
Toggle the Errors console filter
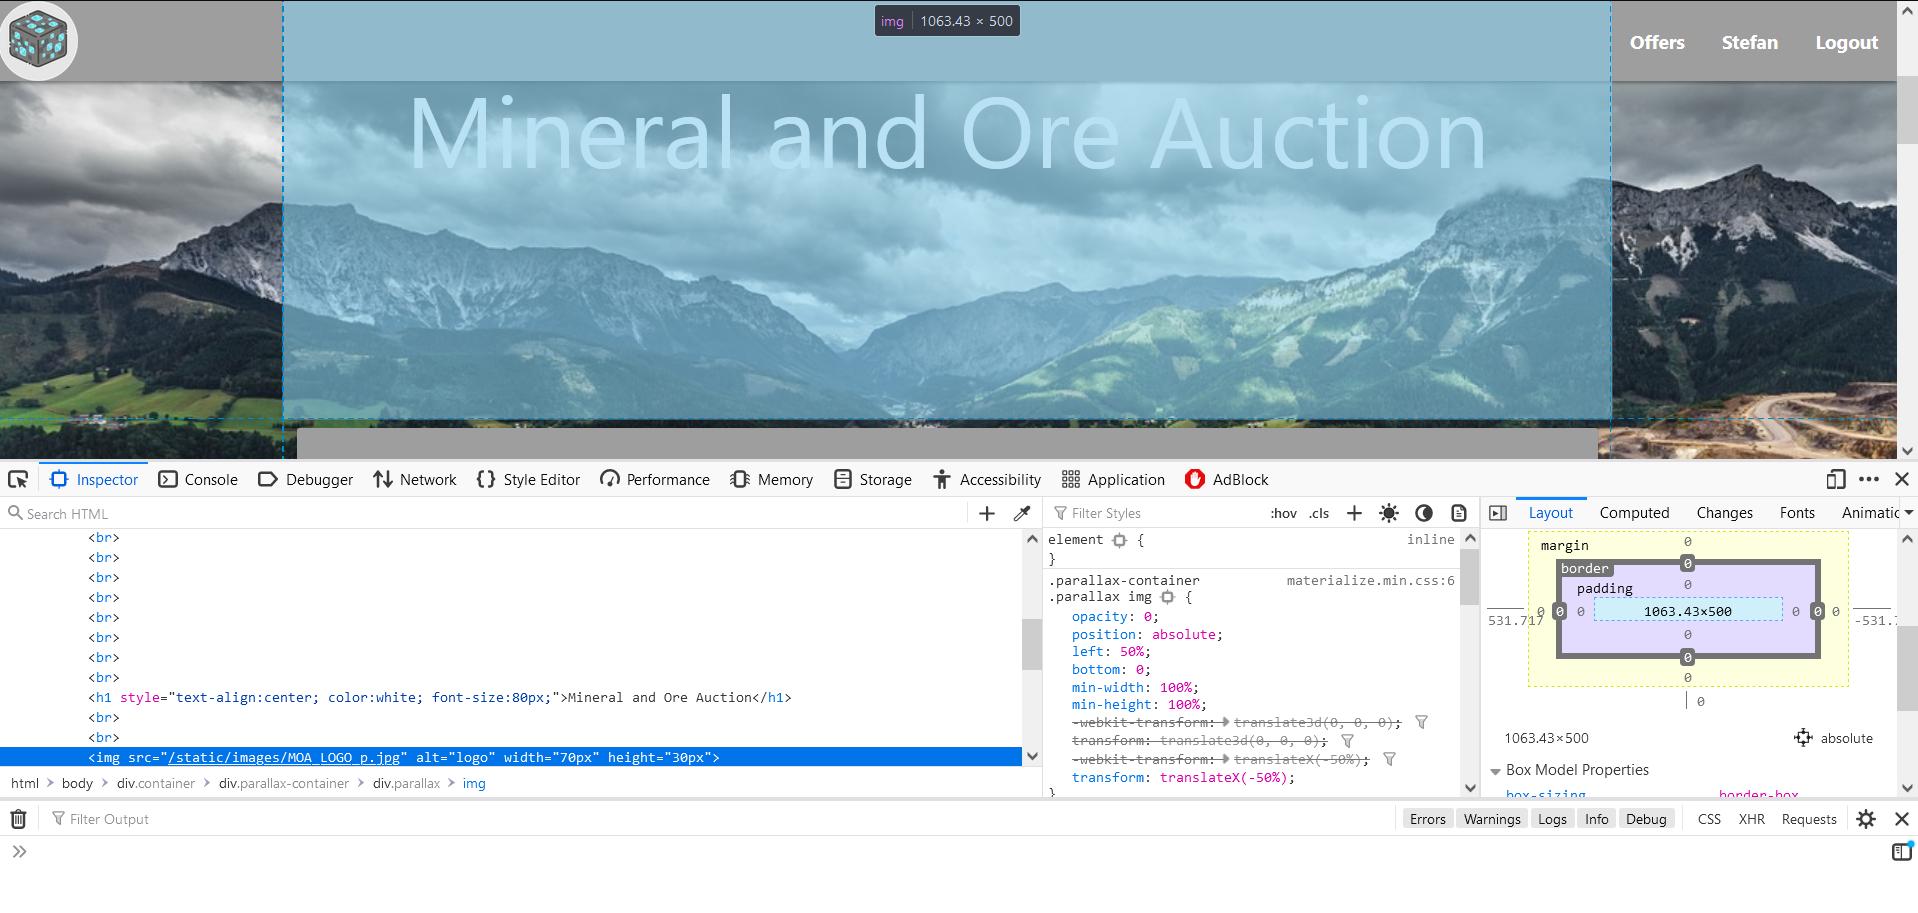click(1427, 819)
